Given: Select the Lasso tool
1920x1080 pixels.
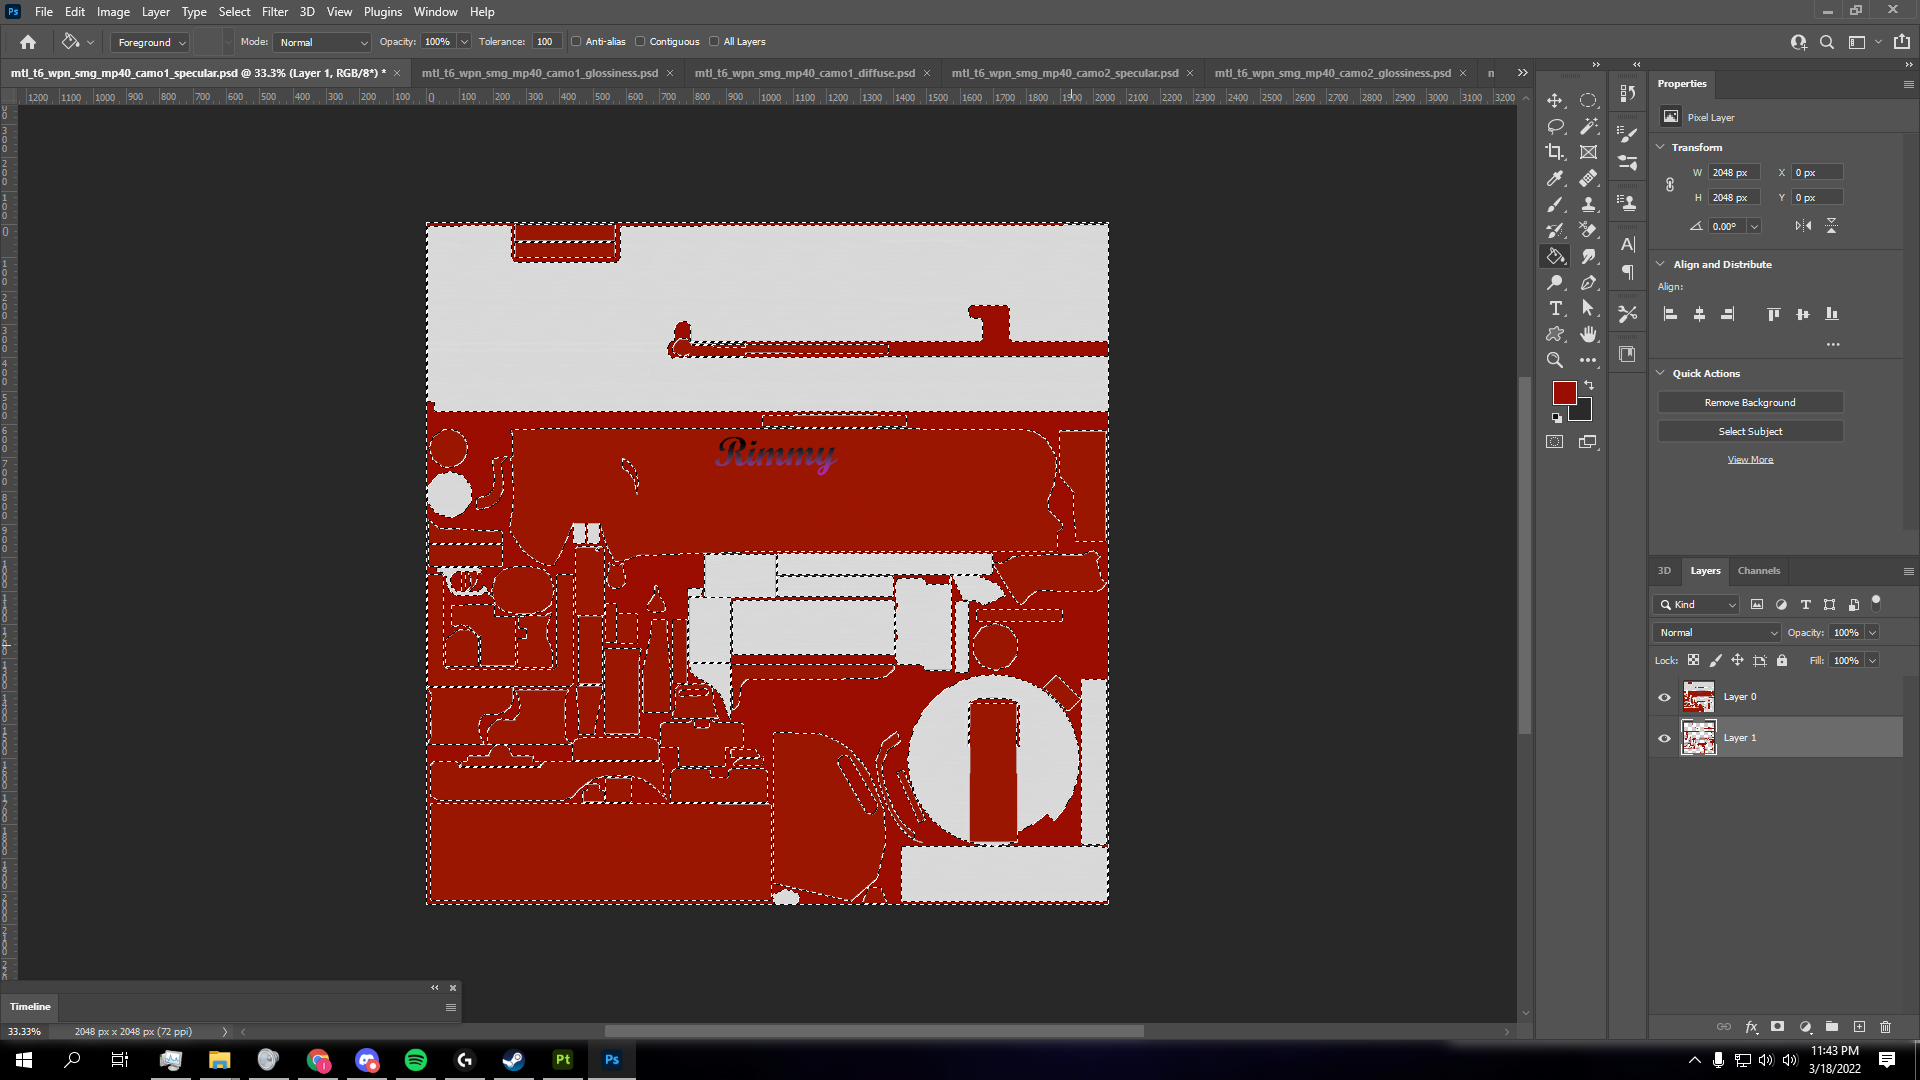Looking at the screenshot, I should pos(1555,126).
